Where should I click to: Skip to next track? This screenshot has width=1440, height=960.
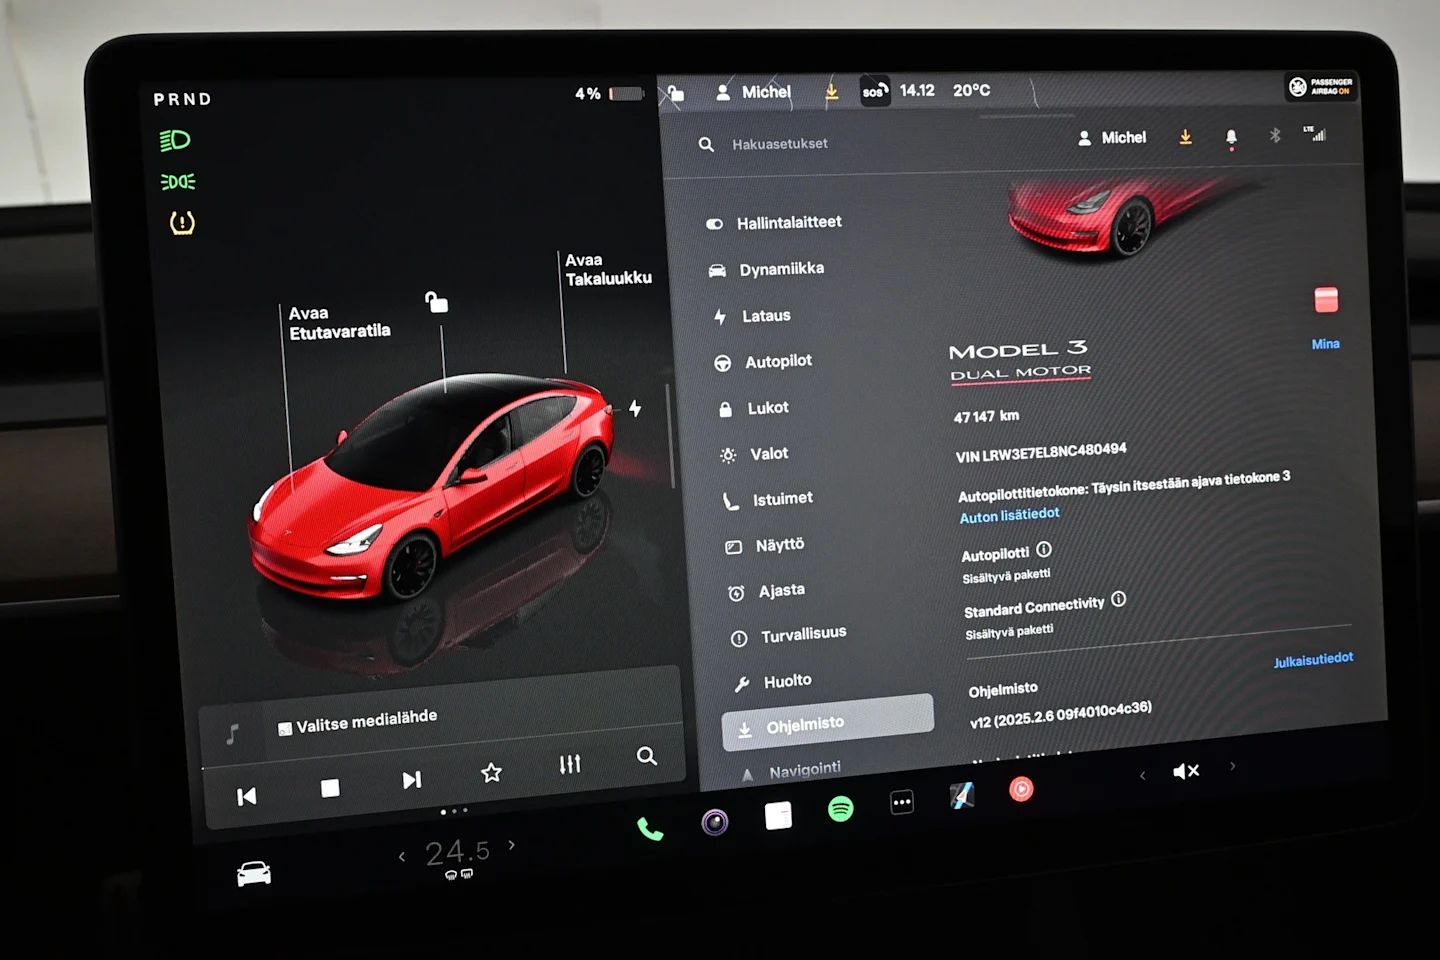[411, 780]
